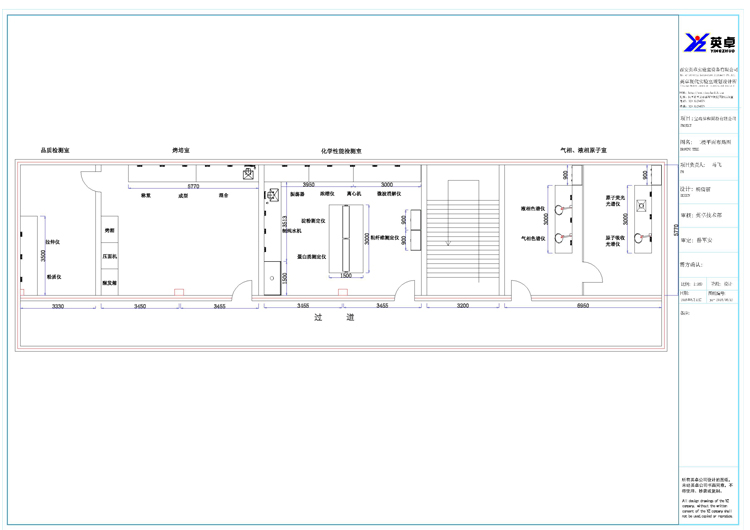Select the sink symbol in the baking room
The image size is (750, 530).
tap(247, 173)
